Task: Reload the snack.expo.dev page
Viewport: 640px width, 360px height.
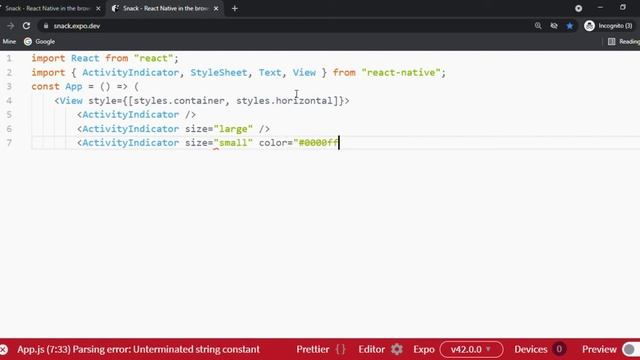Action: [26, 26]
